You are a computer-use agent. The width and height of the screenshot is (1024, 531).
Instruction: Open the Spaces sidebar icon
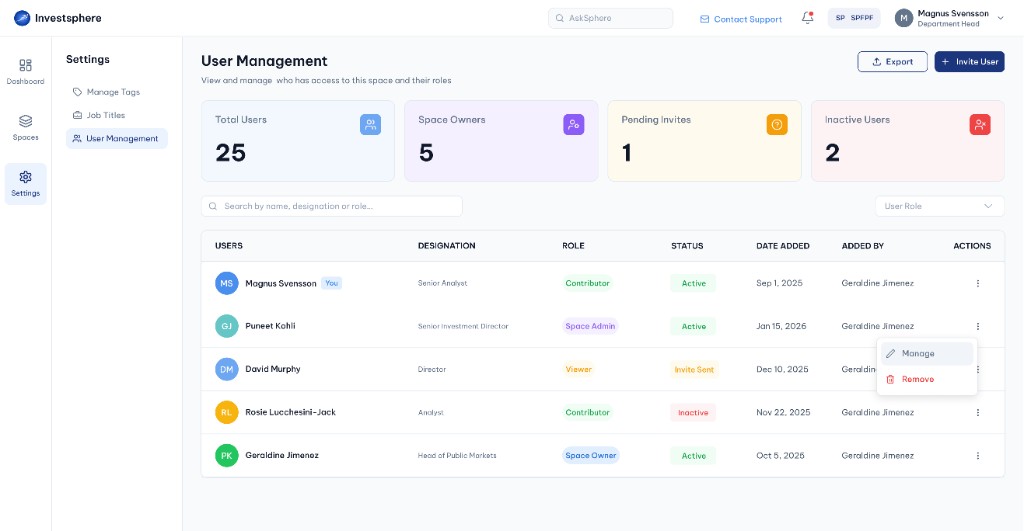tap(25, 121)
